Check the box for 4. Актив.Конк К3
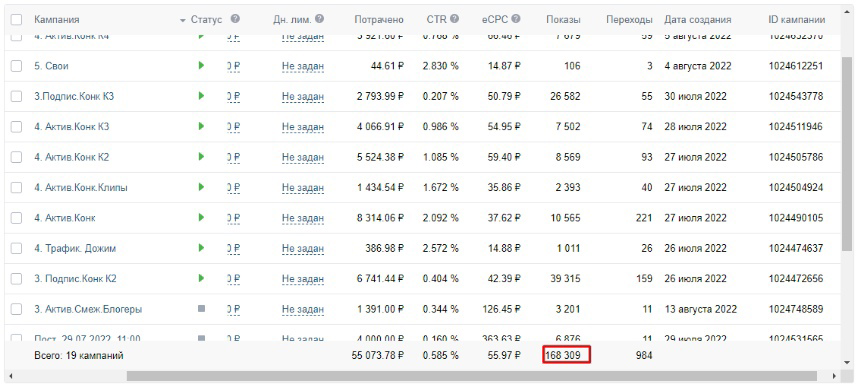Viewport: 858px width, 384px height. (x=16, y=126)
